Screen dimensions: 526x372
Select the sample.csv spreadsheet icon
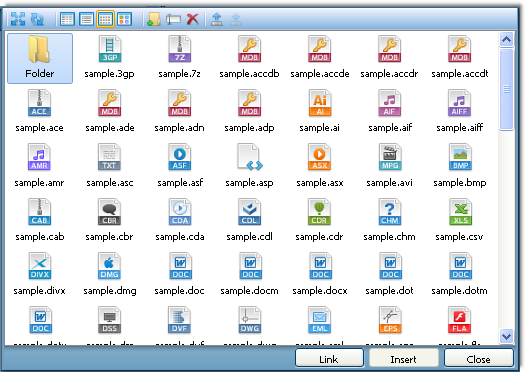coord(461,212)
